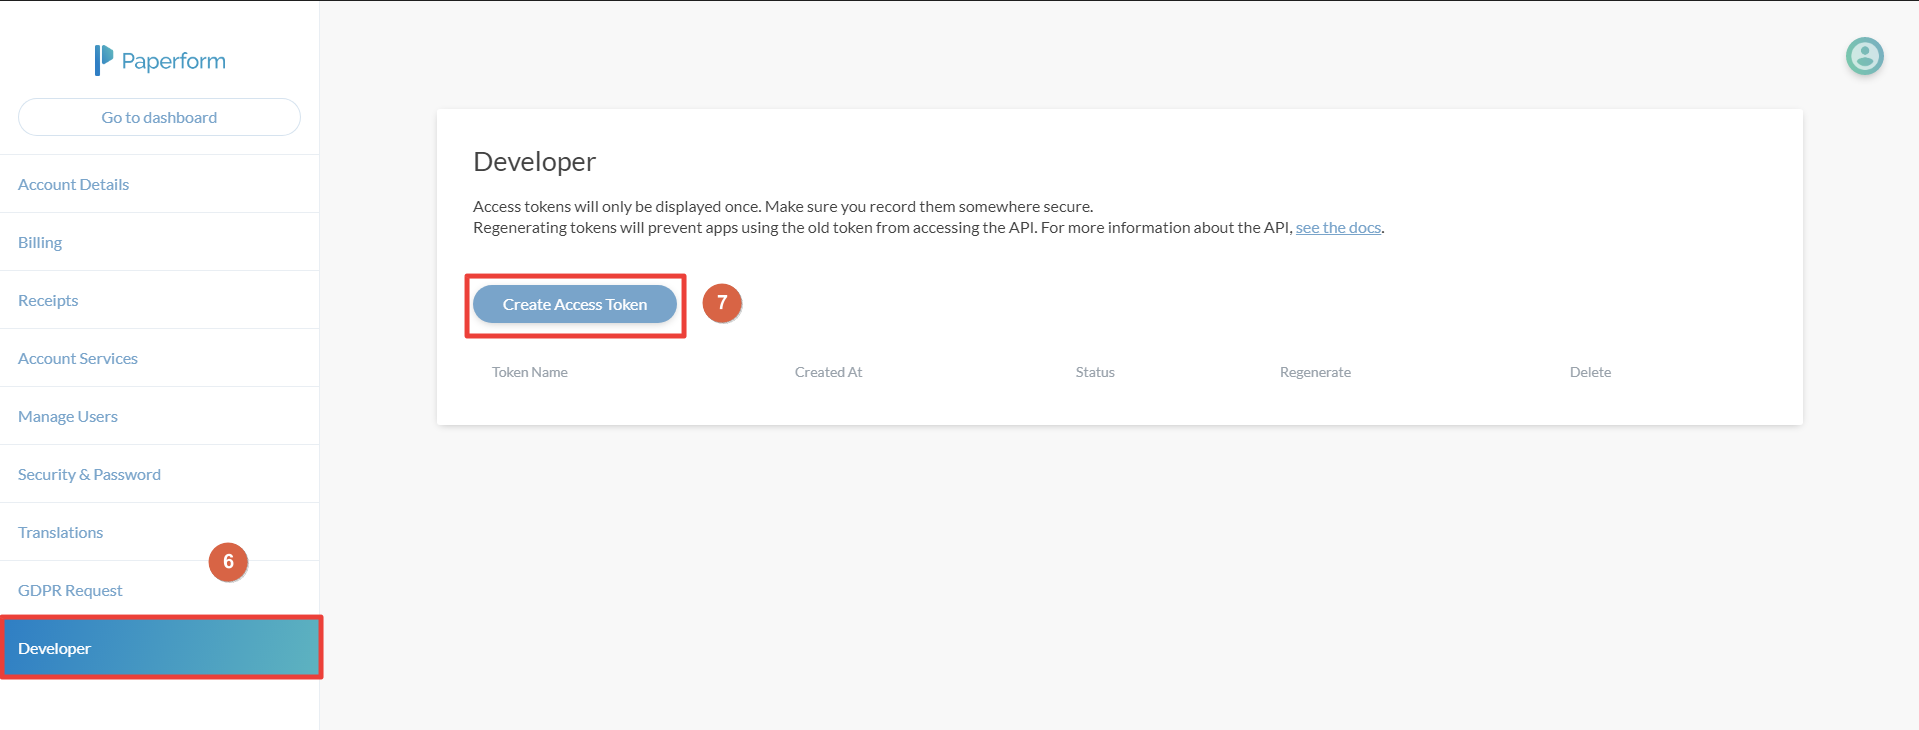Click the Regenerate column header
Image resolution: width=1919 pixels, height=730 pixels.
1315,372
